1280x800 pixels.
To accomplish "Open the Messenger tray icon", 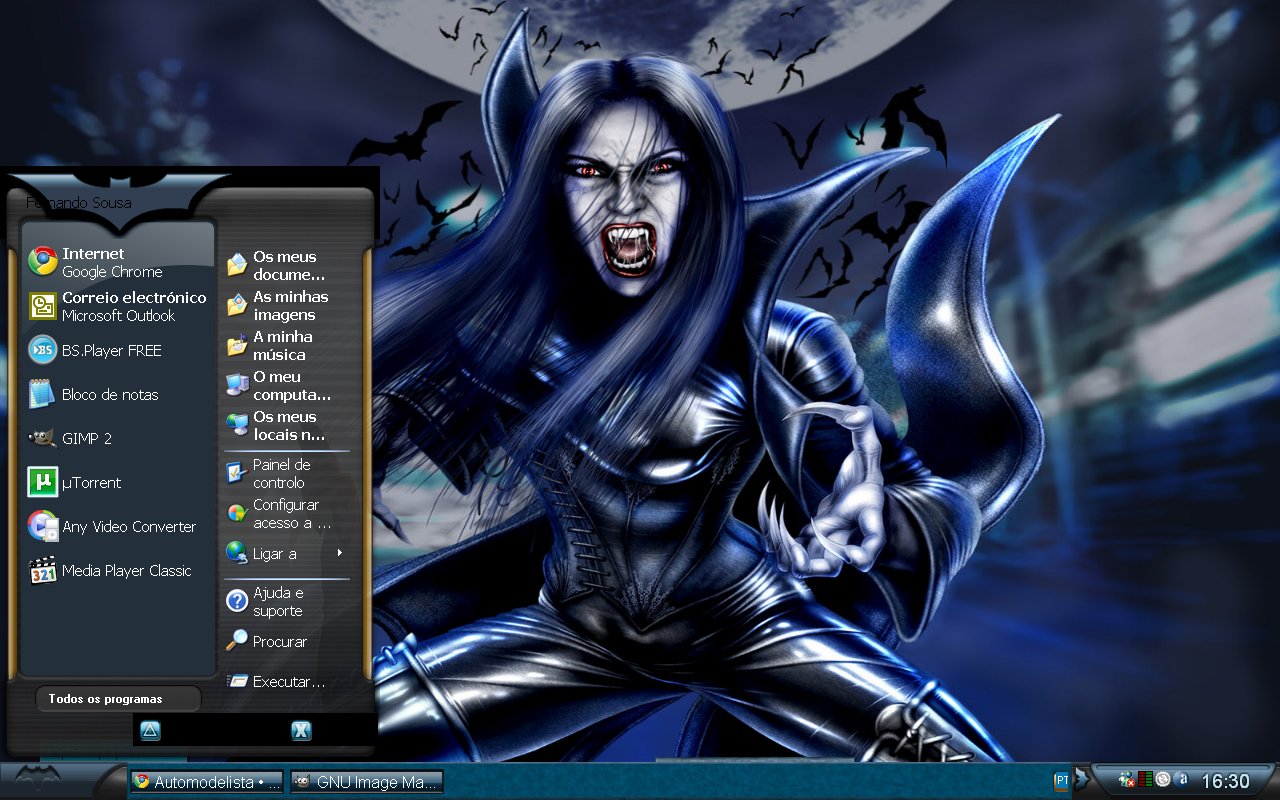I will (1127, 780).
